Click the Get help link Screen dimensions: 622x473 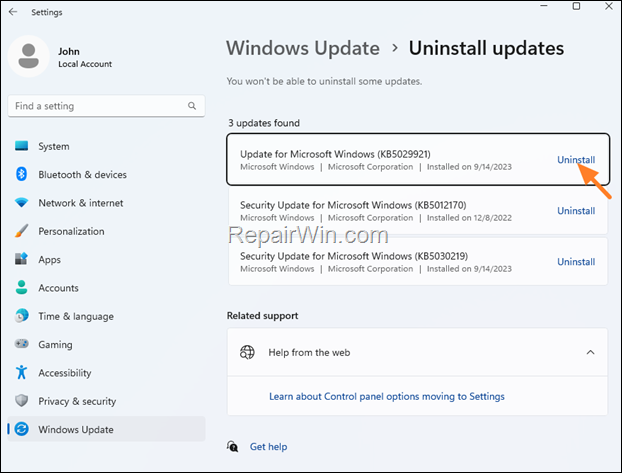[x=268, y=446]
